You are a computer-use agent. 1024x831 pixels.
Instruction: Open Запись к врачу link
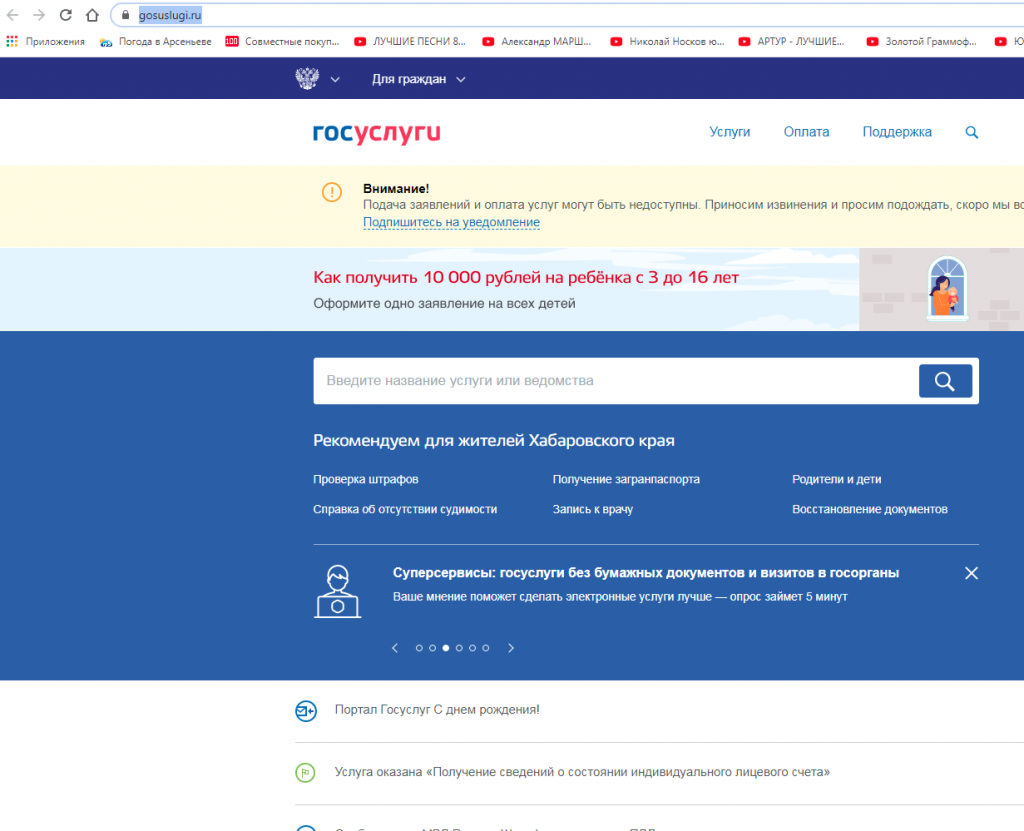pos(593,510)
